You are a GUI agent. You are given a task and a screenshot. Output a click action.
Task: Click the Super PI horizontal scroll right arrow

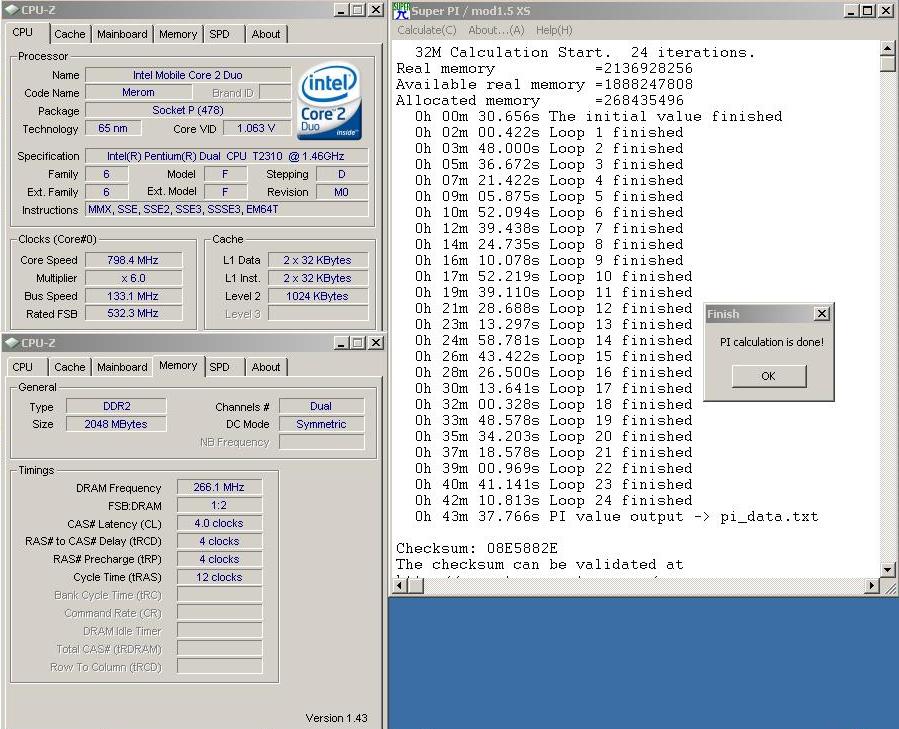(x=872, y=586)
